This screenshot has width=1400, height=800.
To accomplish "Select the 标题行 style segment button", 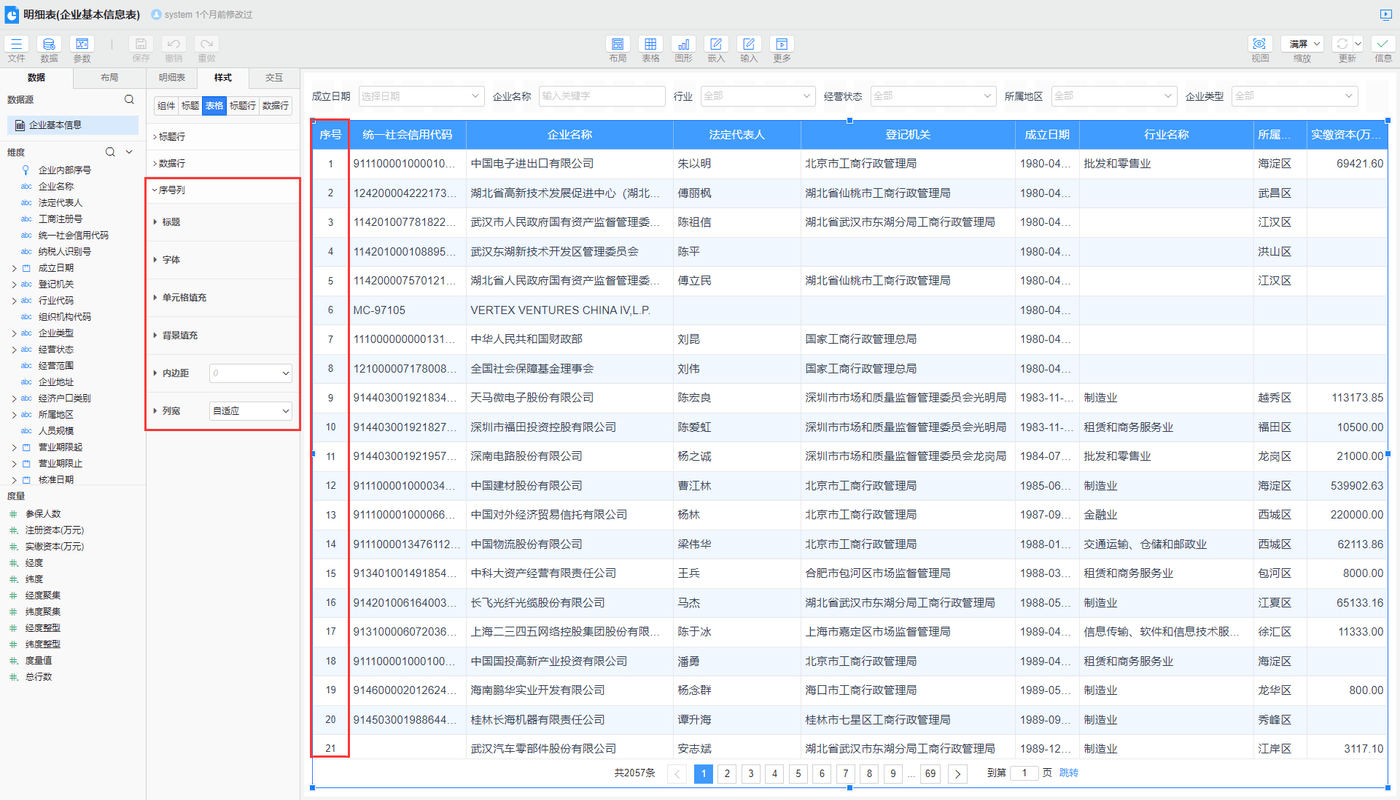I will click(243, 106).
